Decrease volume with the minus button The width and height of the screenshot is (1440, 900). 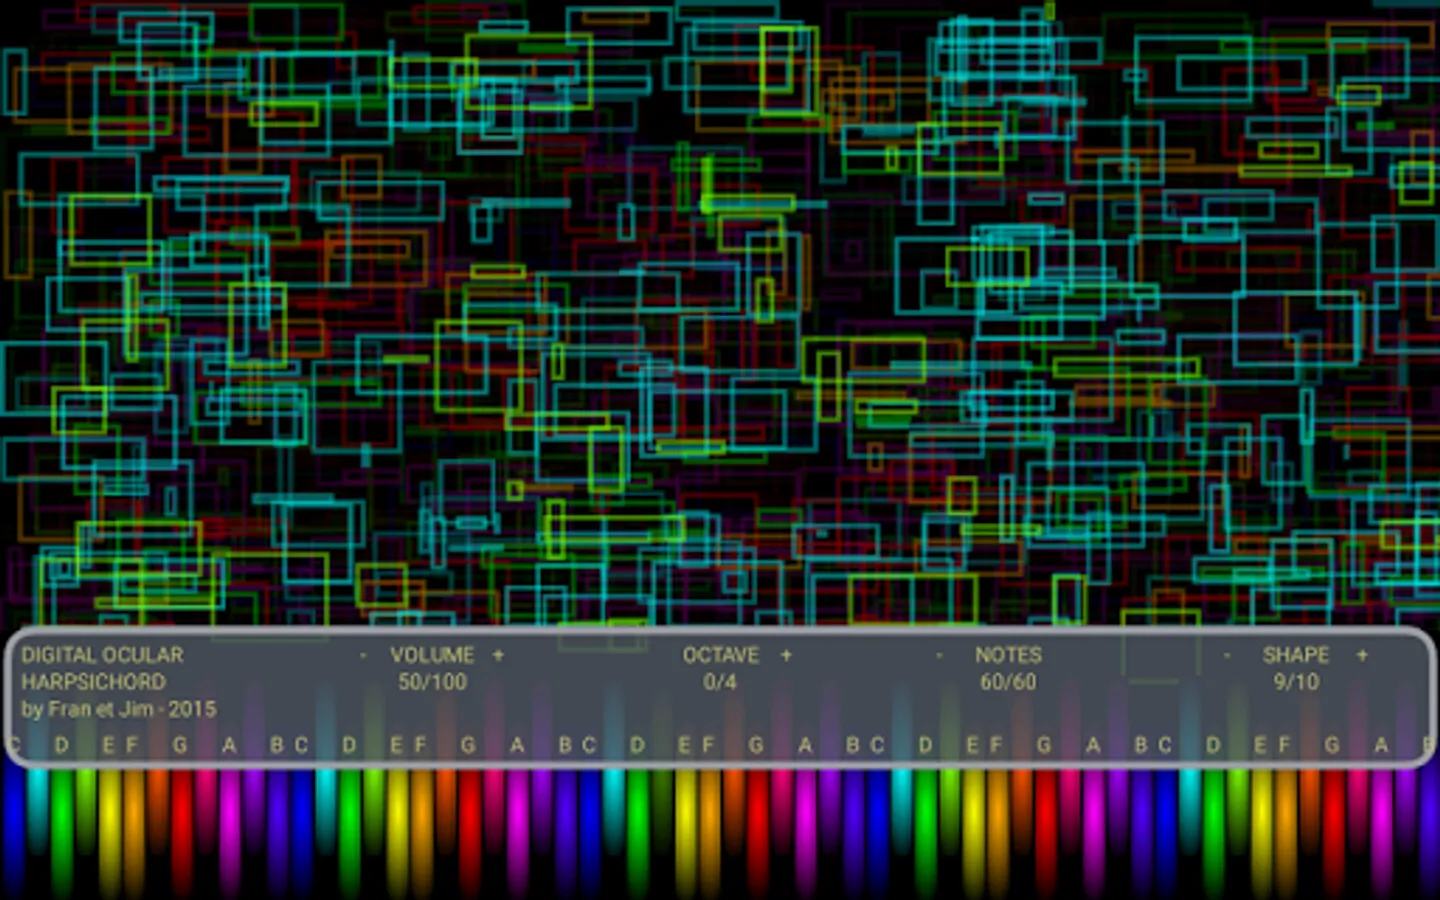tap(363, 656)
